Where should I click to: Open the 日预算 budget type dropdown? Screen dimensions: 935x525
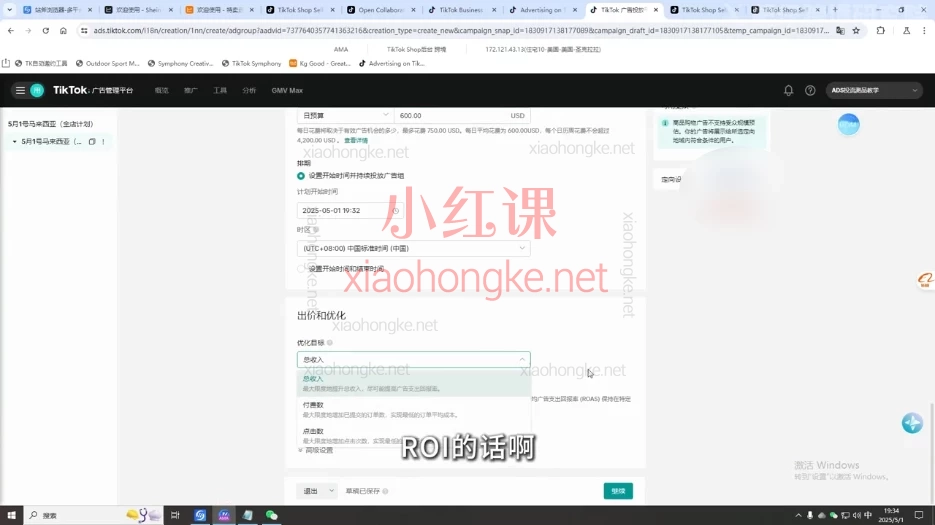[x=345, y=115]
